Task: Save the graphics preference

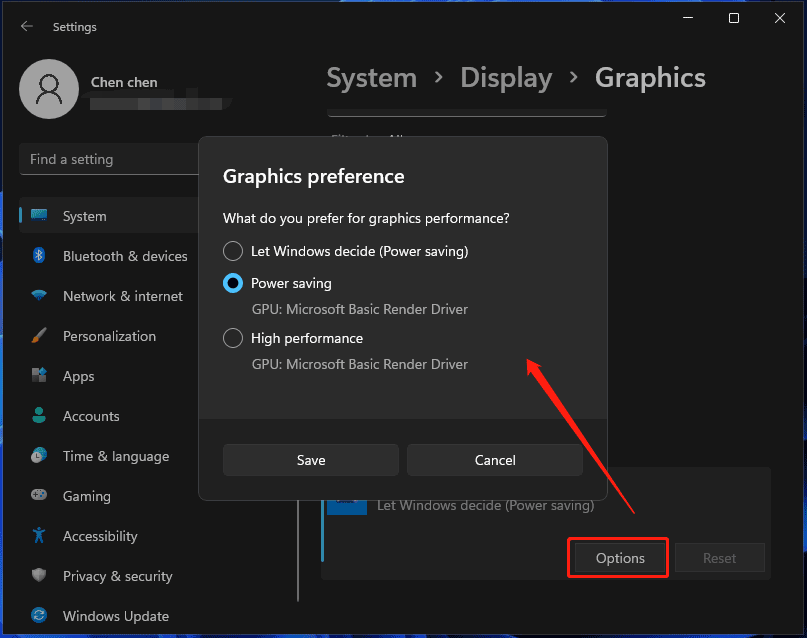Action: coord(310,460)
